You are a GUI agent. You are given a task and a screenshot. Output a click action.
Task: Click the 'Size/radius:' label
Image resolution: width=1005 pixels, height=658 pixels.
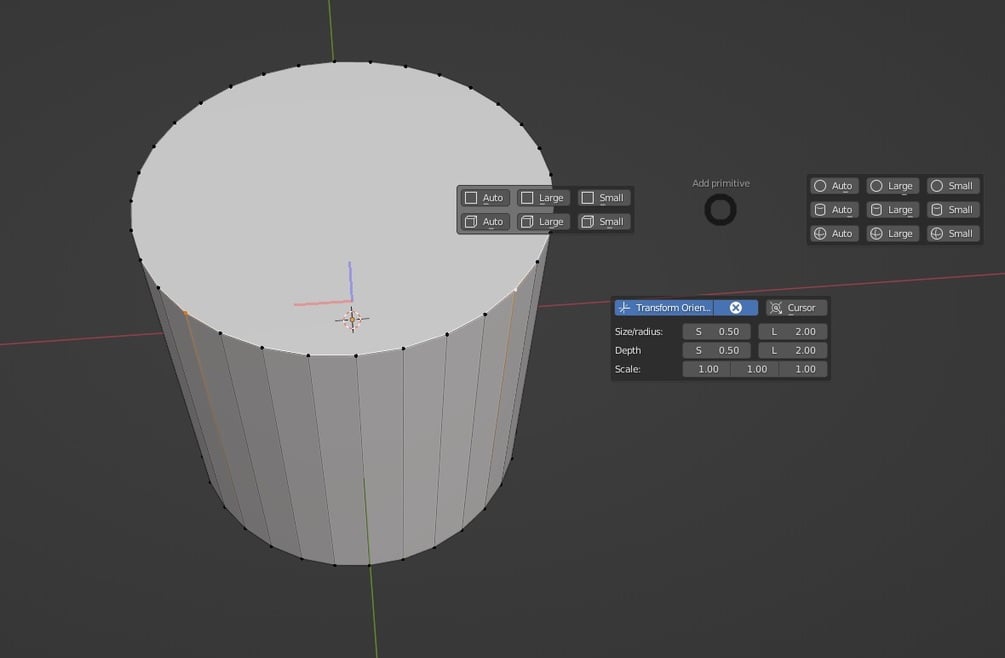(x=638, y=332)
